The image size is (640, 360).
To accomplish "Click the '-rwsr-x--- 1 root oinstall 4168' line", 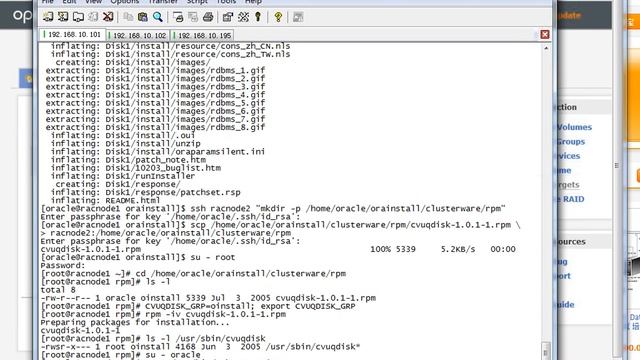I will point(200,347).
